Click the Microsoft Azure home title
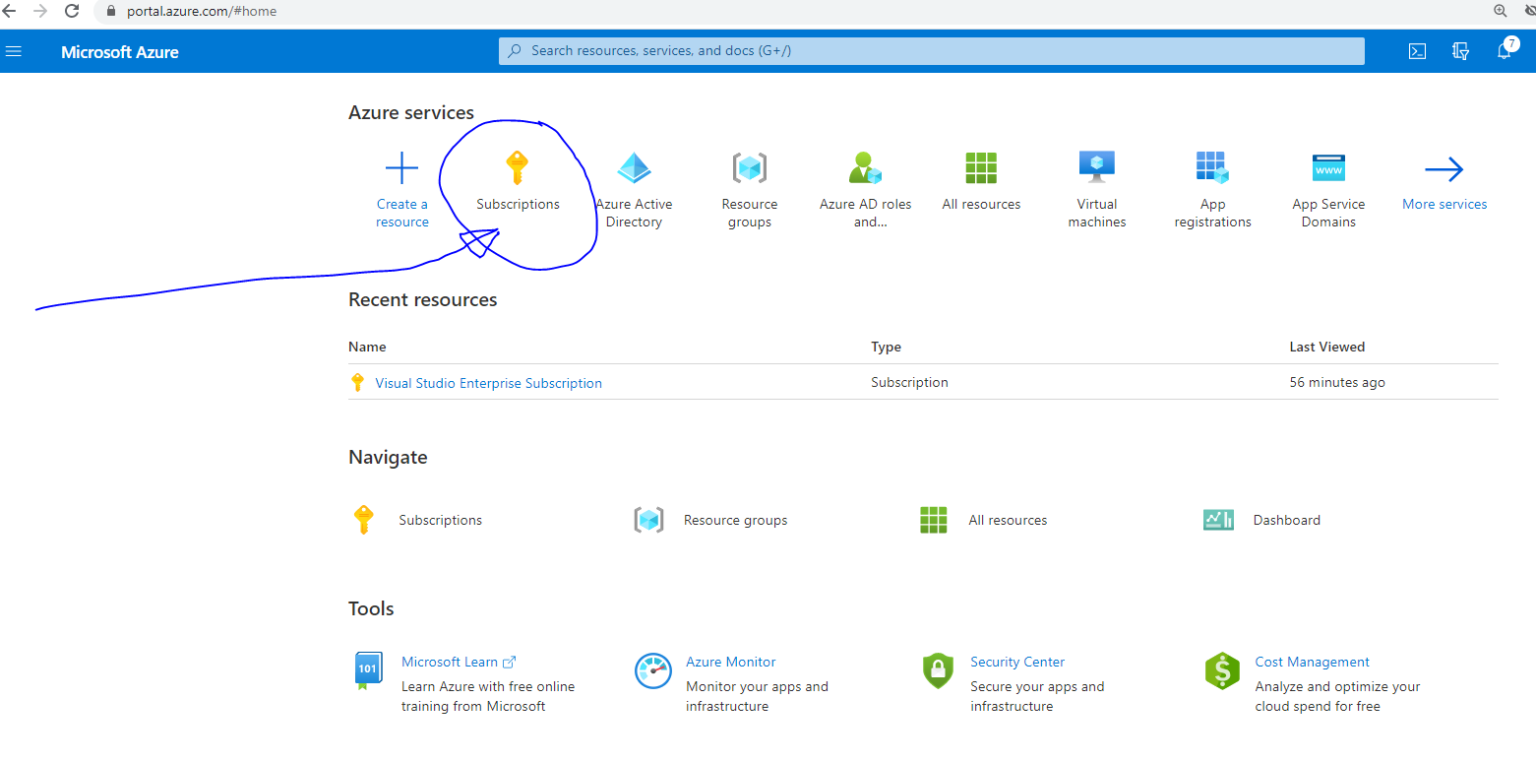 [x=120, y=52]
